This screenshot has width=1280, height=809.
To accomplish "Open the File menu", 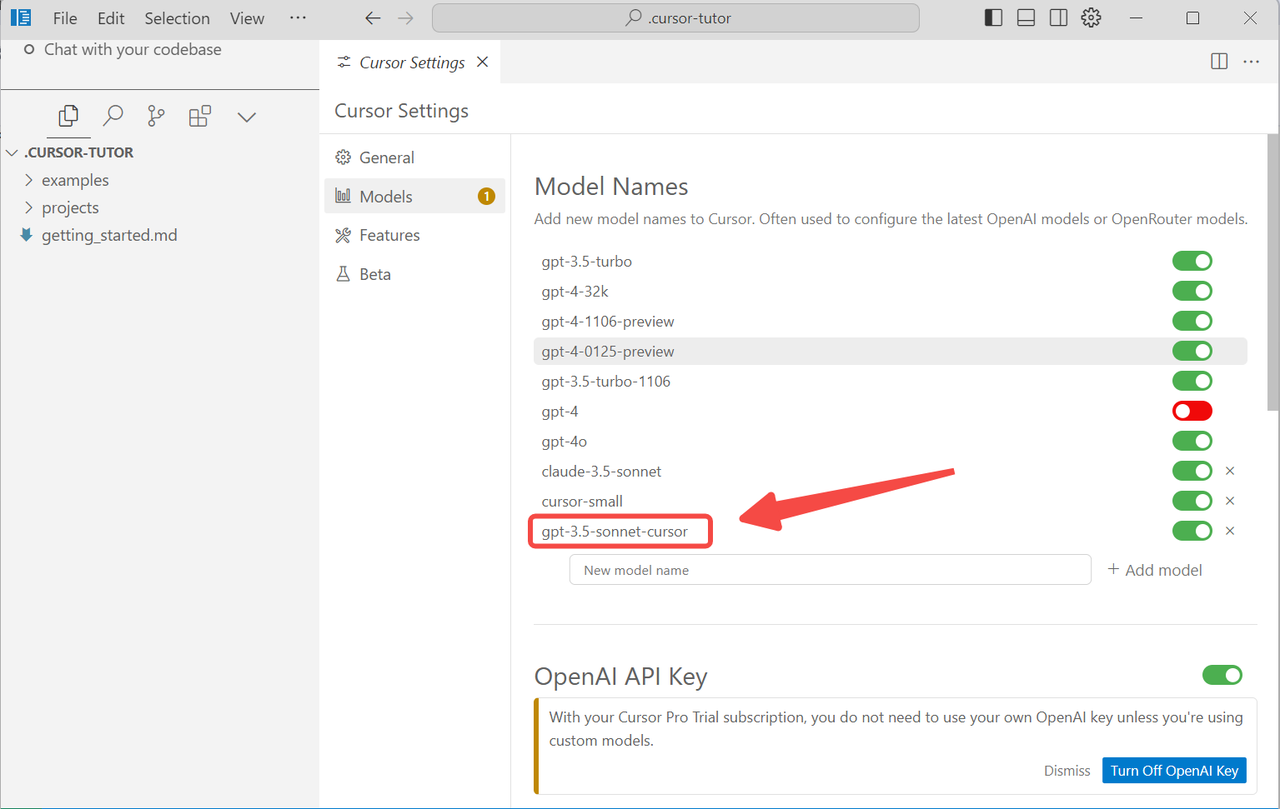I will tap(65, 18).
